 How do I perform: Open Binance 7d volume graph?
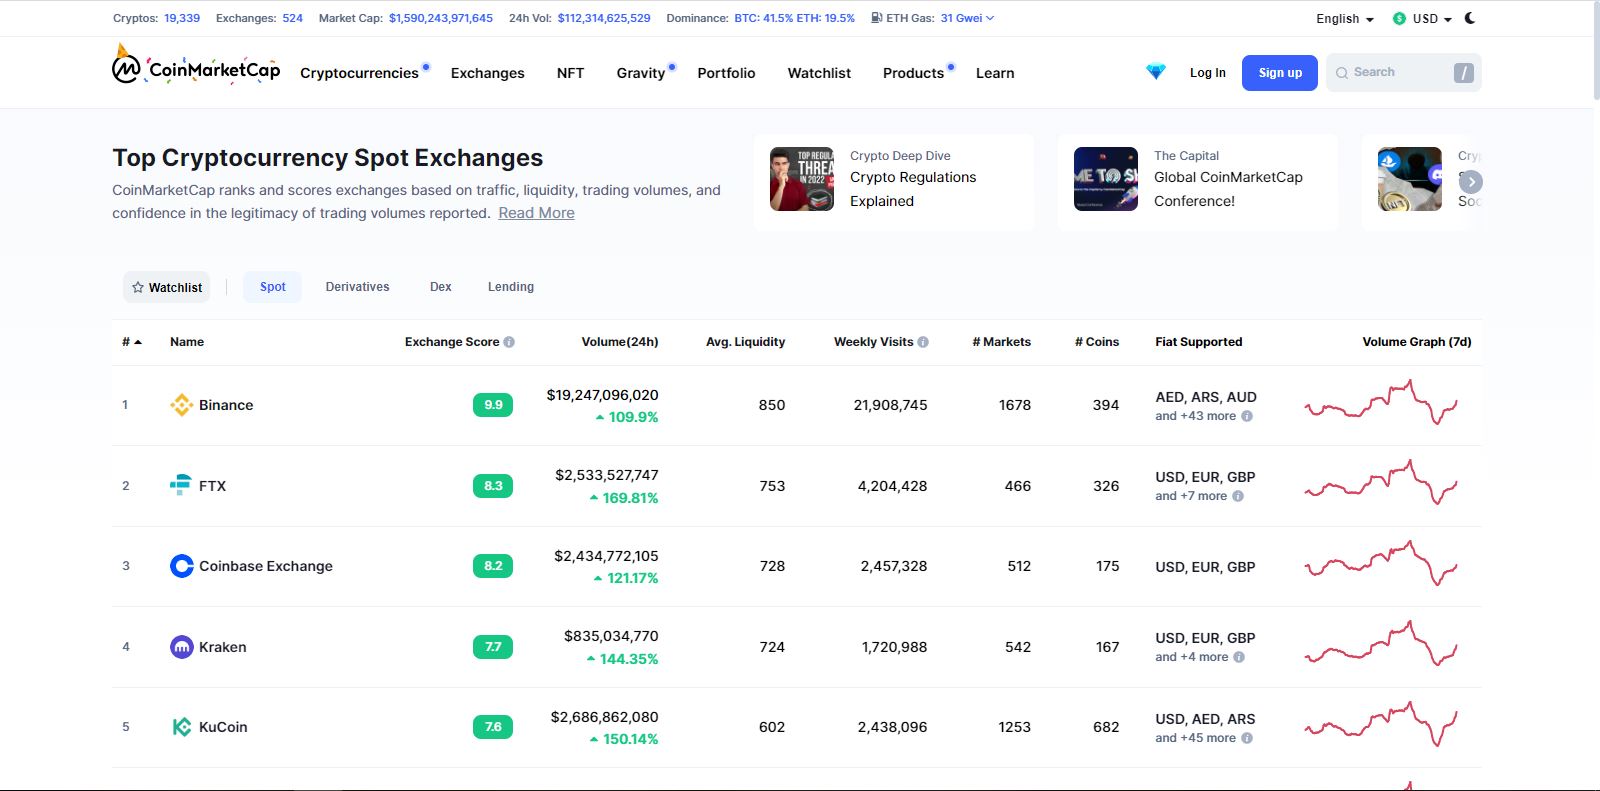(x=1381, y=403)
